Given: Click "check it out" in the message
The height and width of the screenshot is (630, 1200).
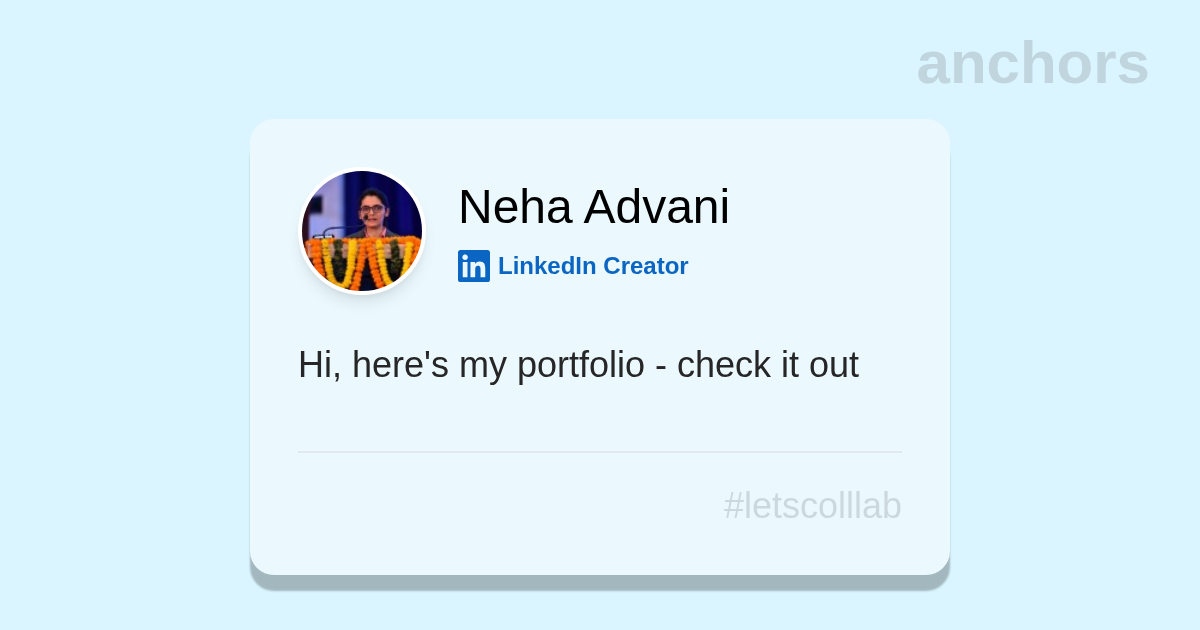Looking at the screenshot, I should pyautogui.click(x=767, y=365).
